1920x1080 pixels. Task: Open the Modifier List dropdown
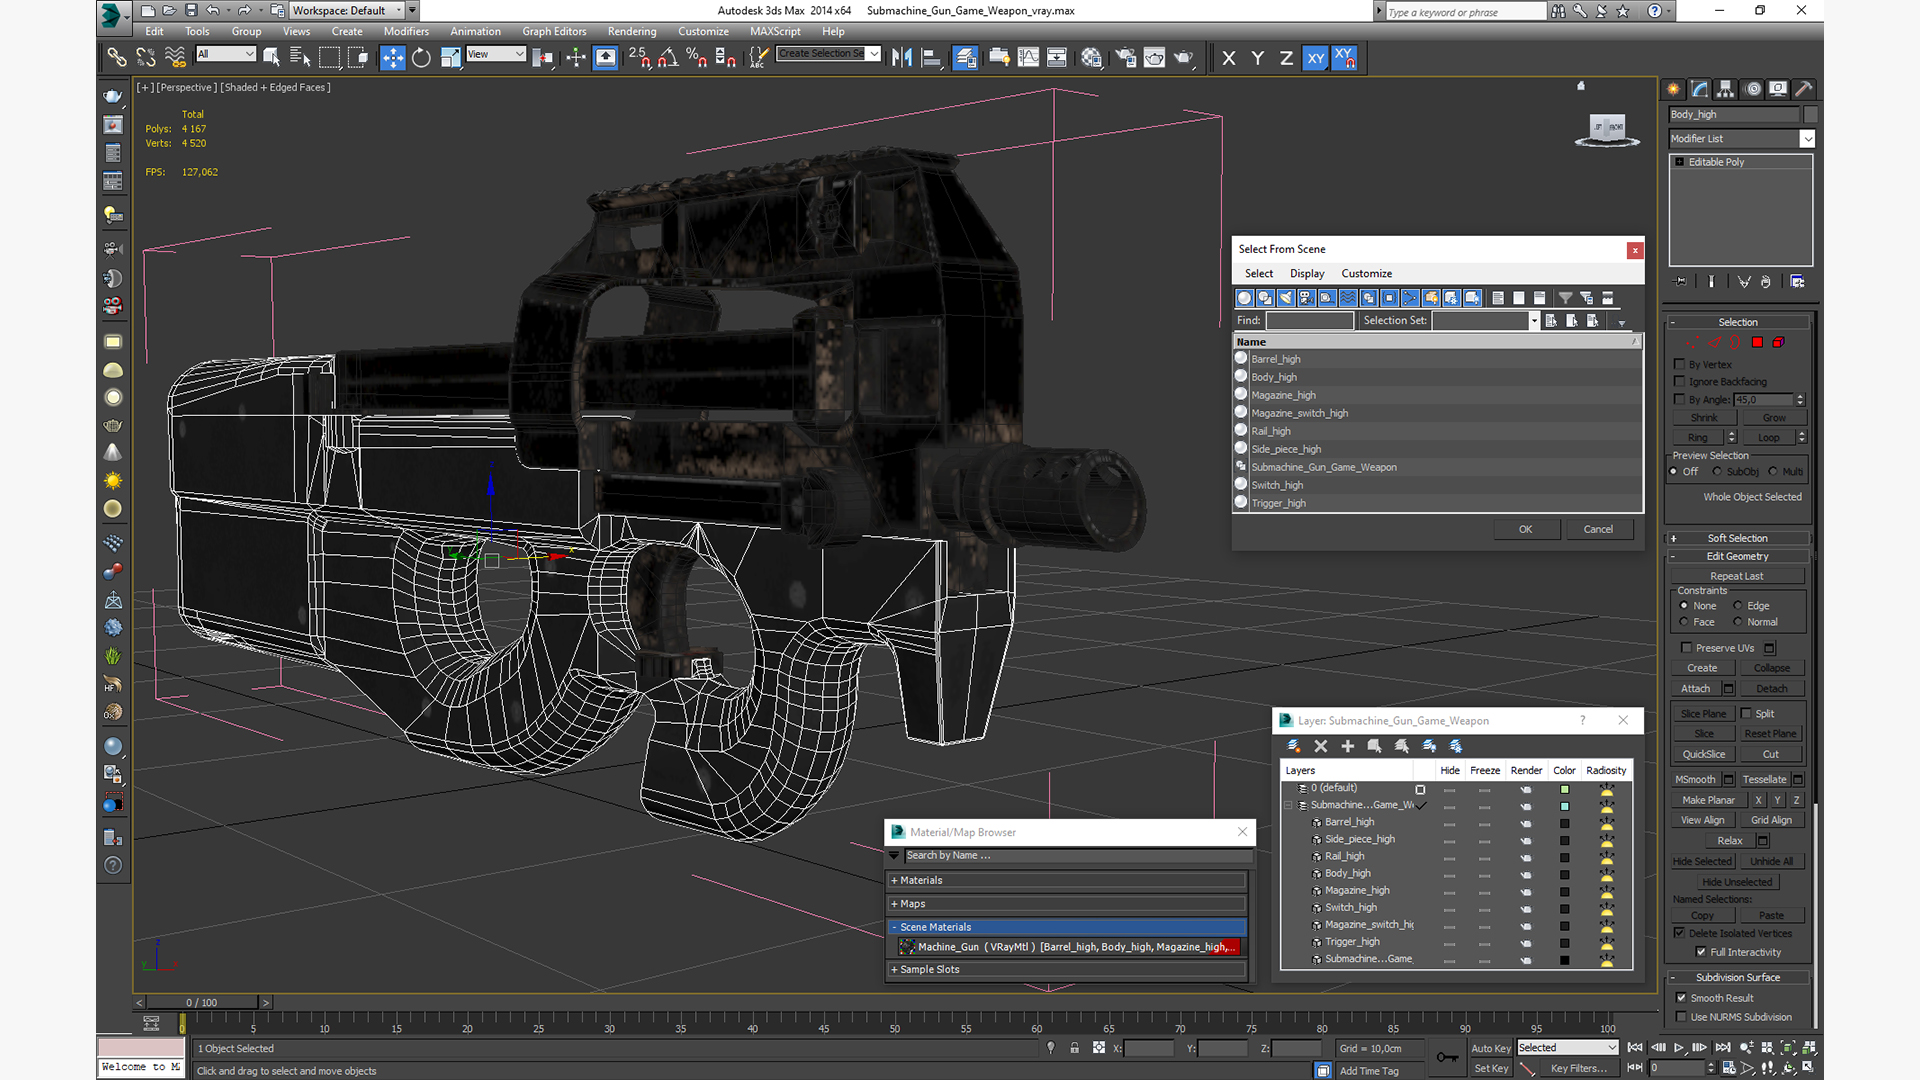pos(1808,139)
